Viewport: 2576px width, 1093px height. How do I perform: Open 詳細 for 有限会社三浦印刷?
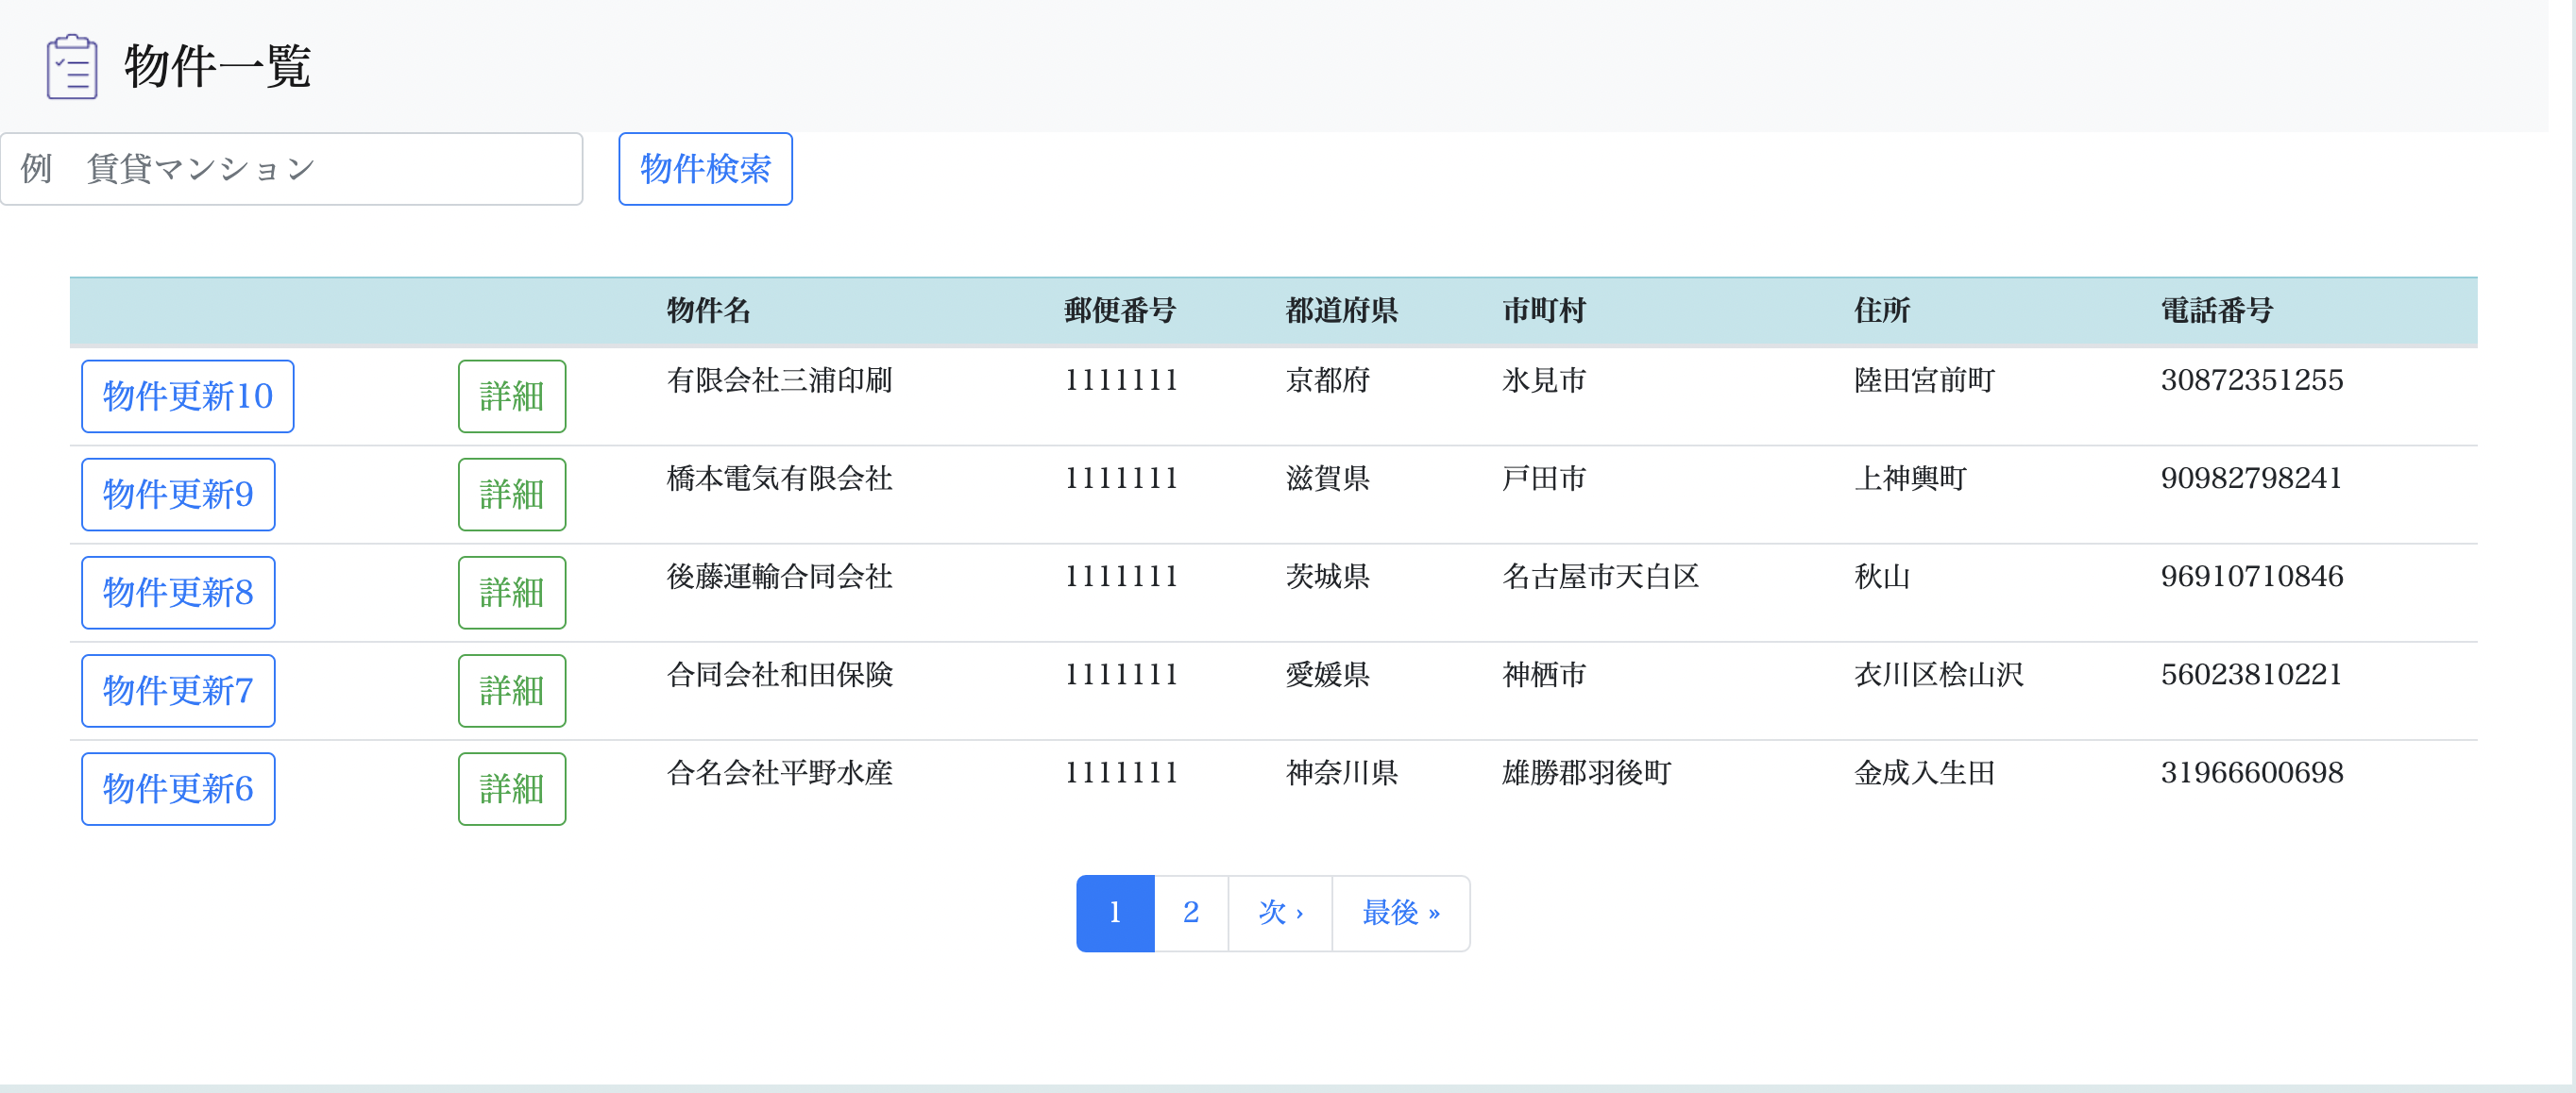[x=511, y=396]
